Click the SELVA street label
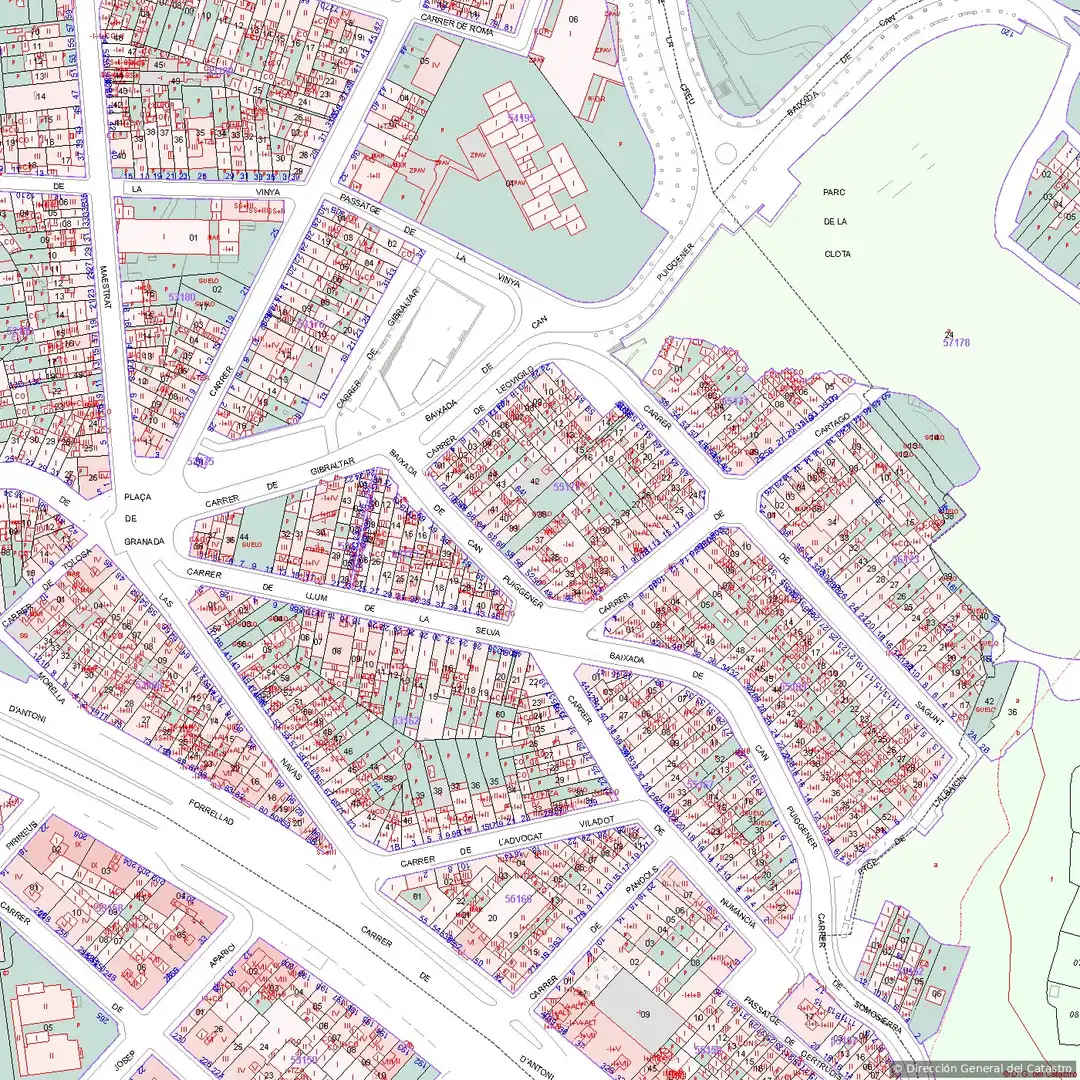Screen dimensions: 1080x1080 [x=487, y=632]
